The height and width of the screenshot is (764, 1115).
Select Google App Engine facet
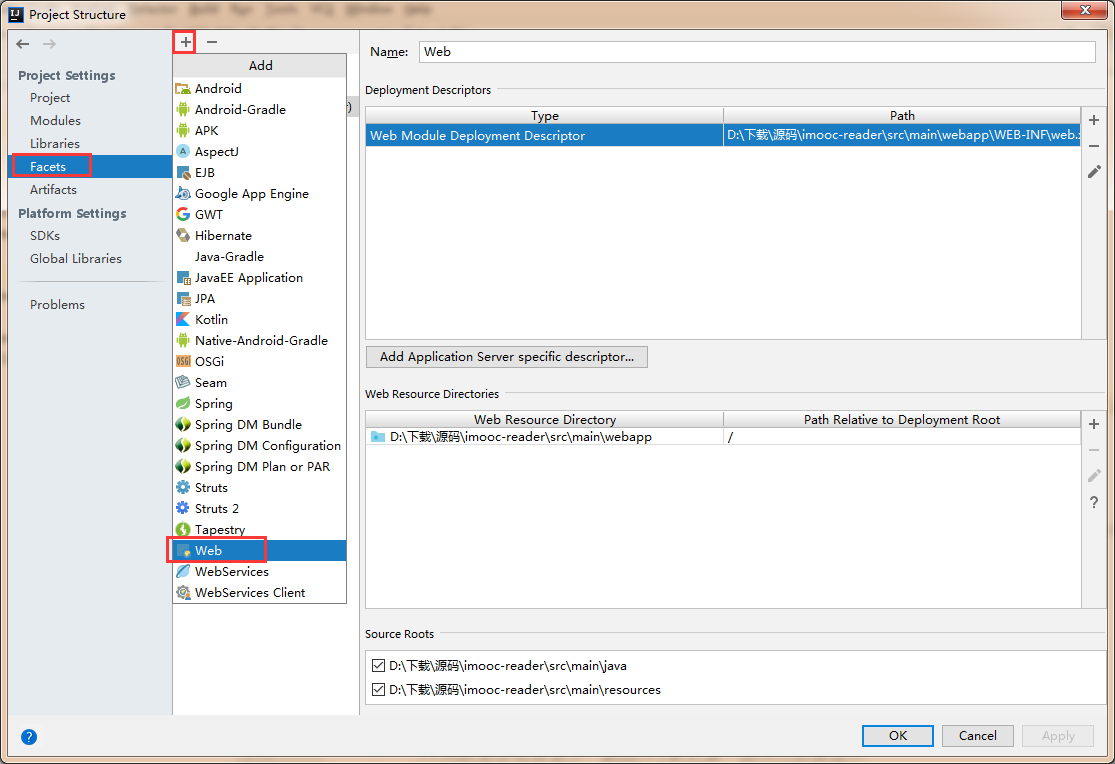point(260,193)
